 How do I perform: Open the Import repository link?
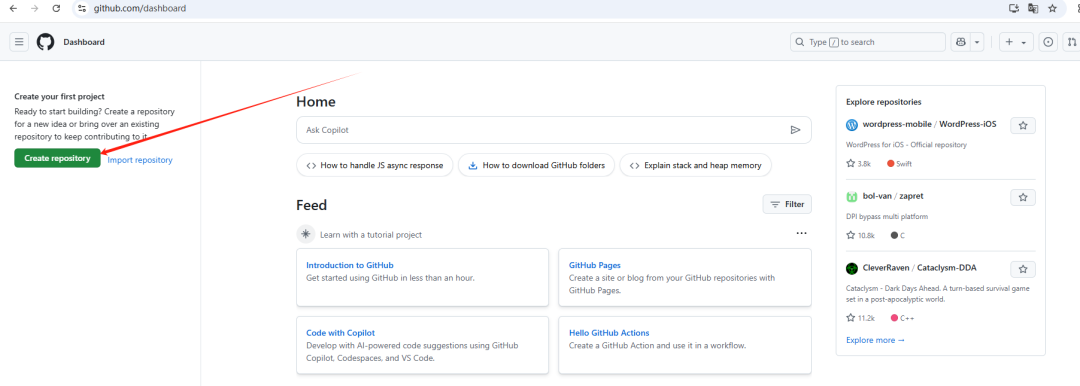[x=140, y=160]
